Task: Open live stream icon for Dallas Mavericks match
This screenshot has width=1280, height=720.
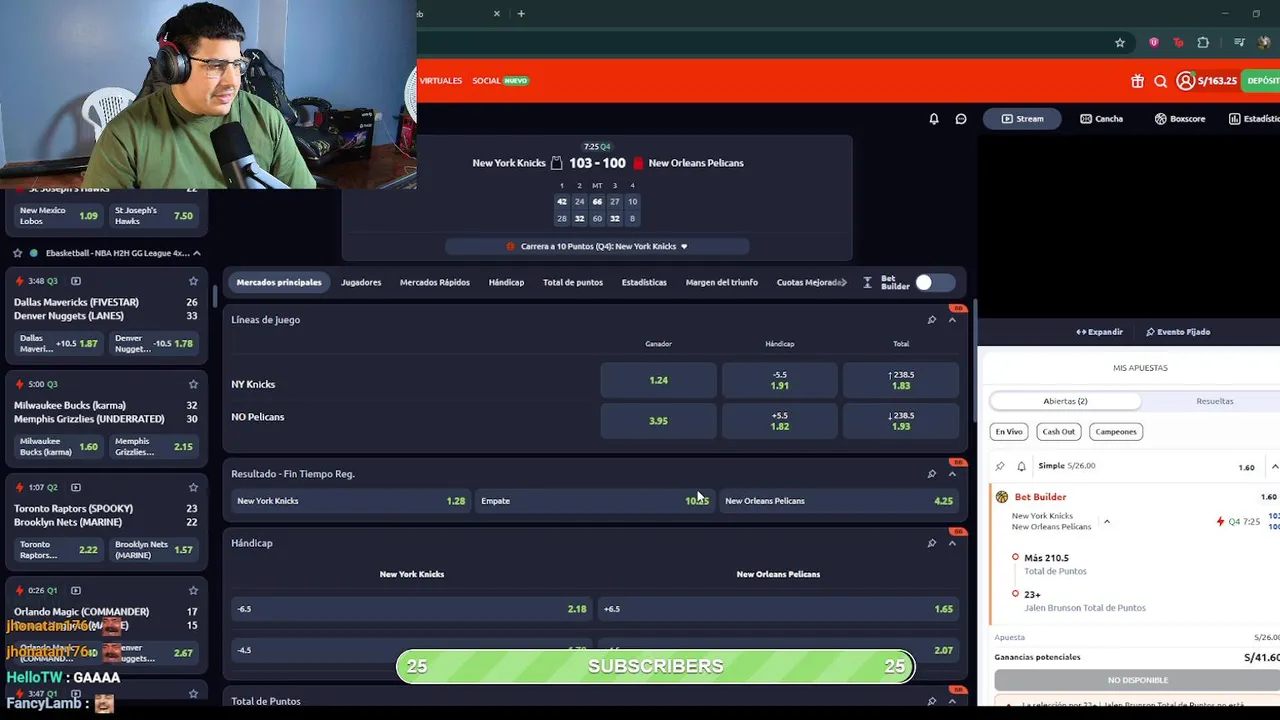Action: (76, 281)
